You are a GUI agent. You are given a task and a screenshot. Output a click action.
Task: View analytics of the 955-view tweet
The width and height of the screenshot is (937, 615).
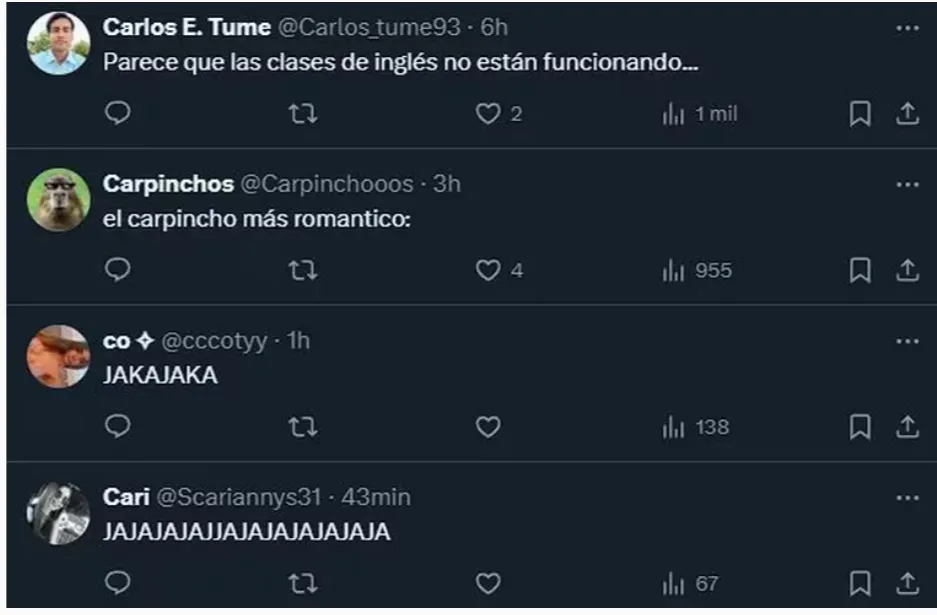(x=697, y=270)
